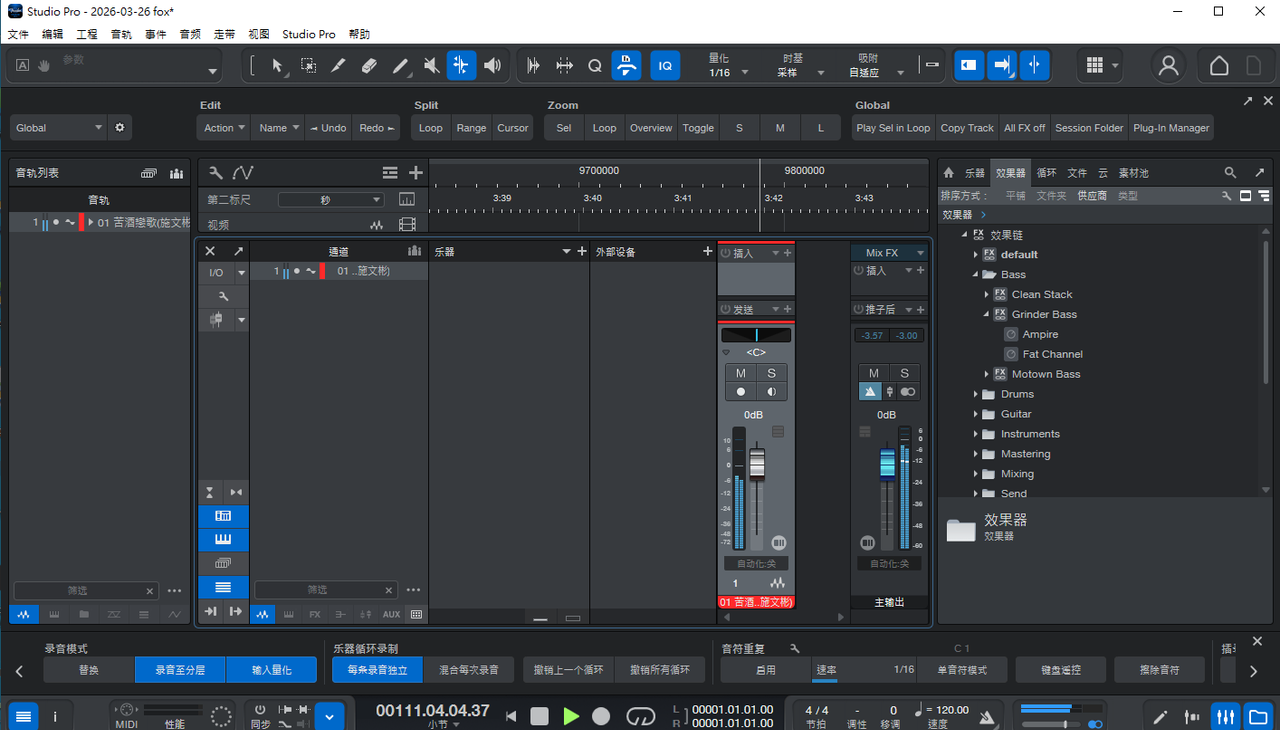The image size is (1280, 730).
Task: Expand the Drums folder
Action: [x=976, y=394]
